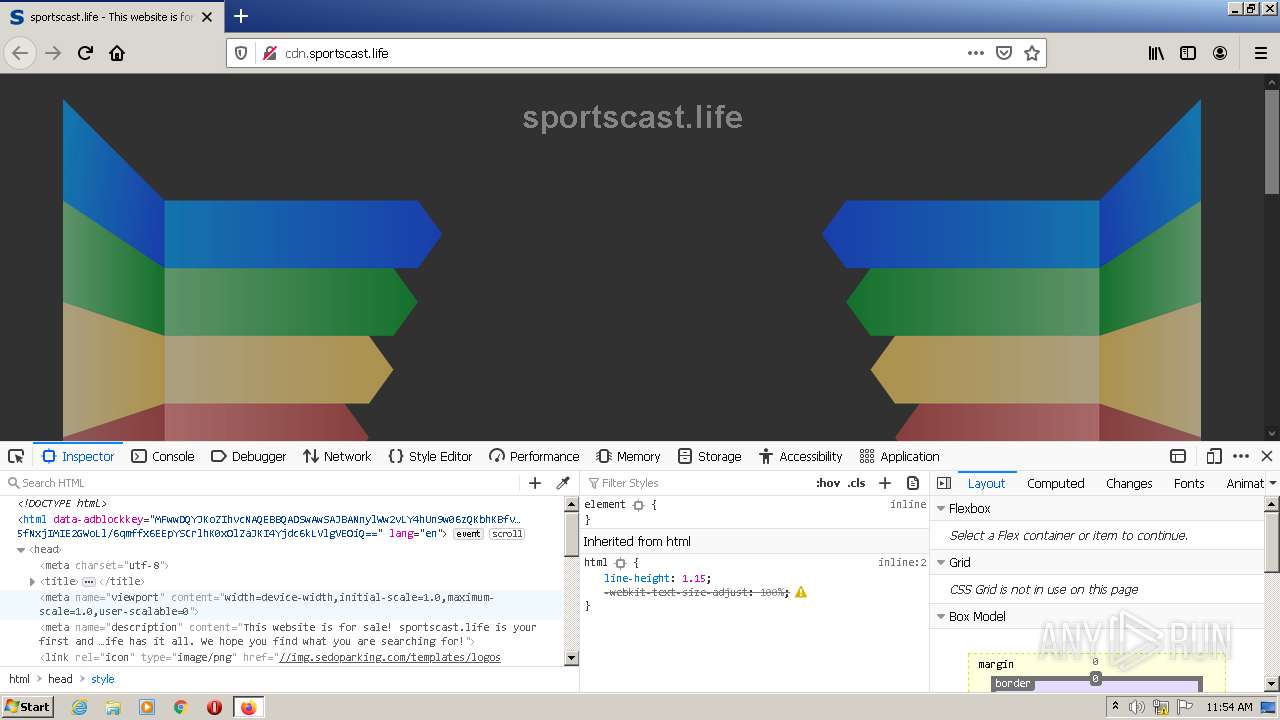Open the Firefox hamburger menu
1280x720 pixels.
coord(1260,53)
